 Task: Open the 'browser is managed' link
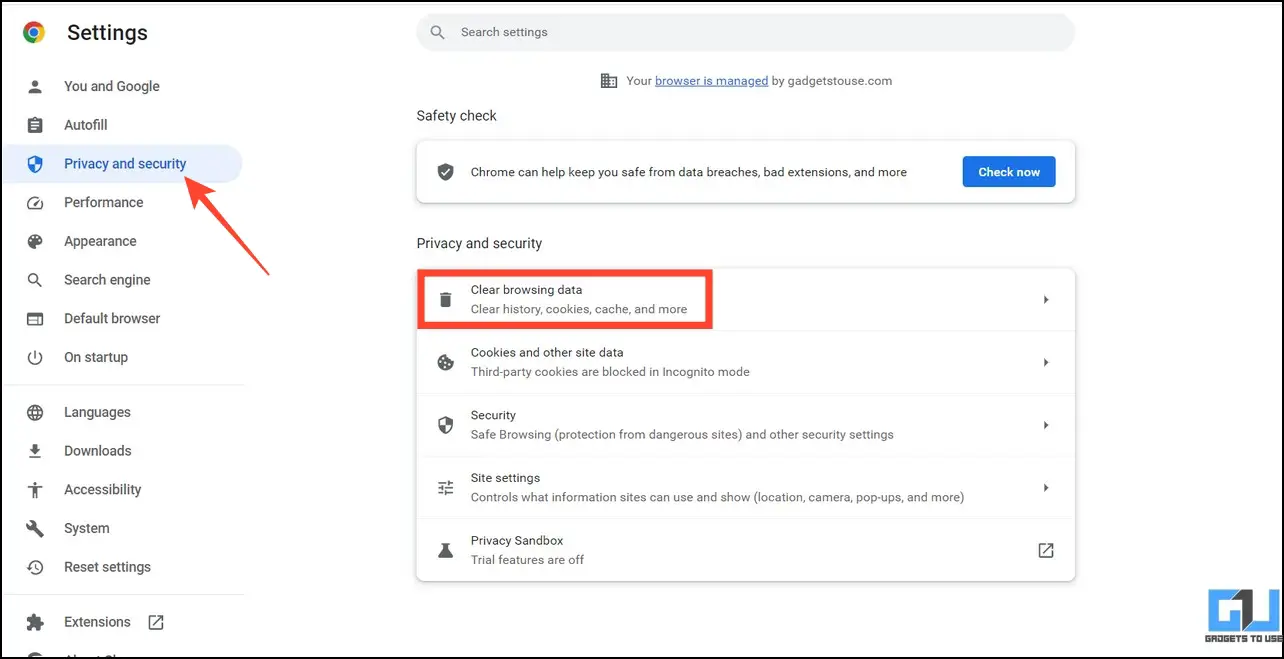[711, 81]
